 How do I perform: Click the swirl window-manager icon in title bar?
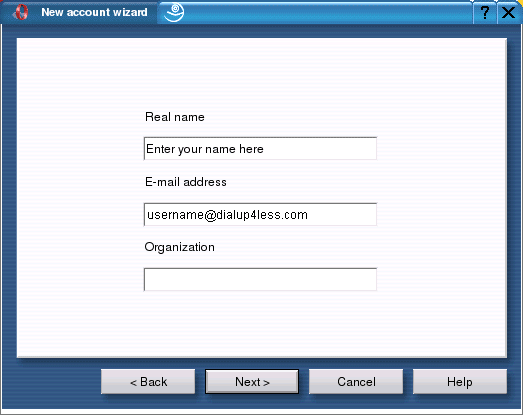coord(174,13)
